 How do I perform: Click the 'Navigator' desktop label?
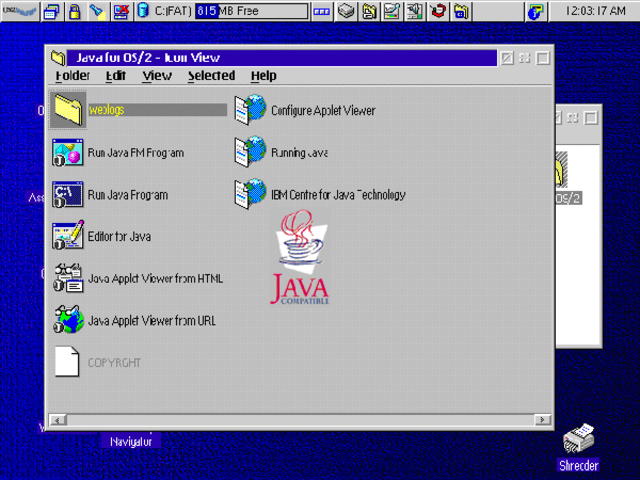tap(131, 442)
